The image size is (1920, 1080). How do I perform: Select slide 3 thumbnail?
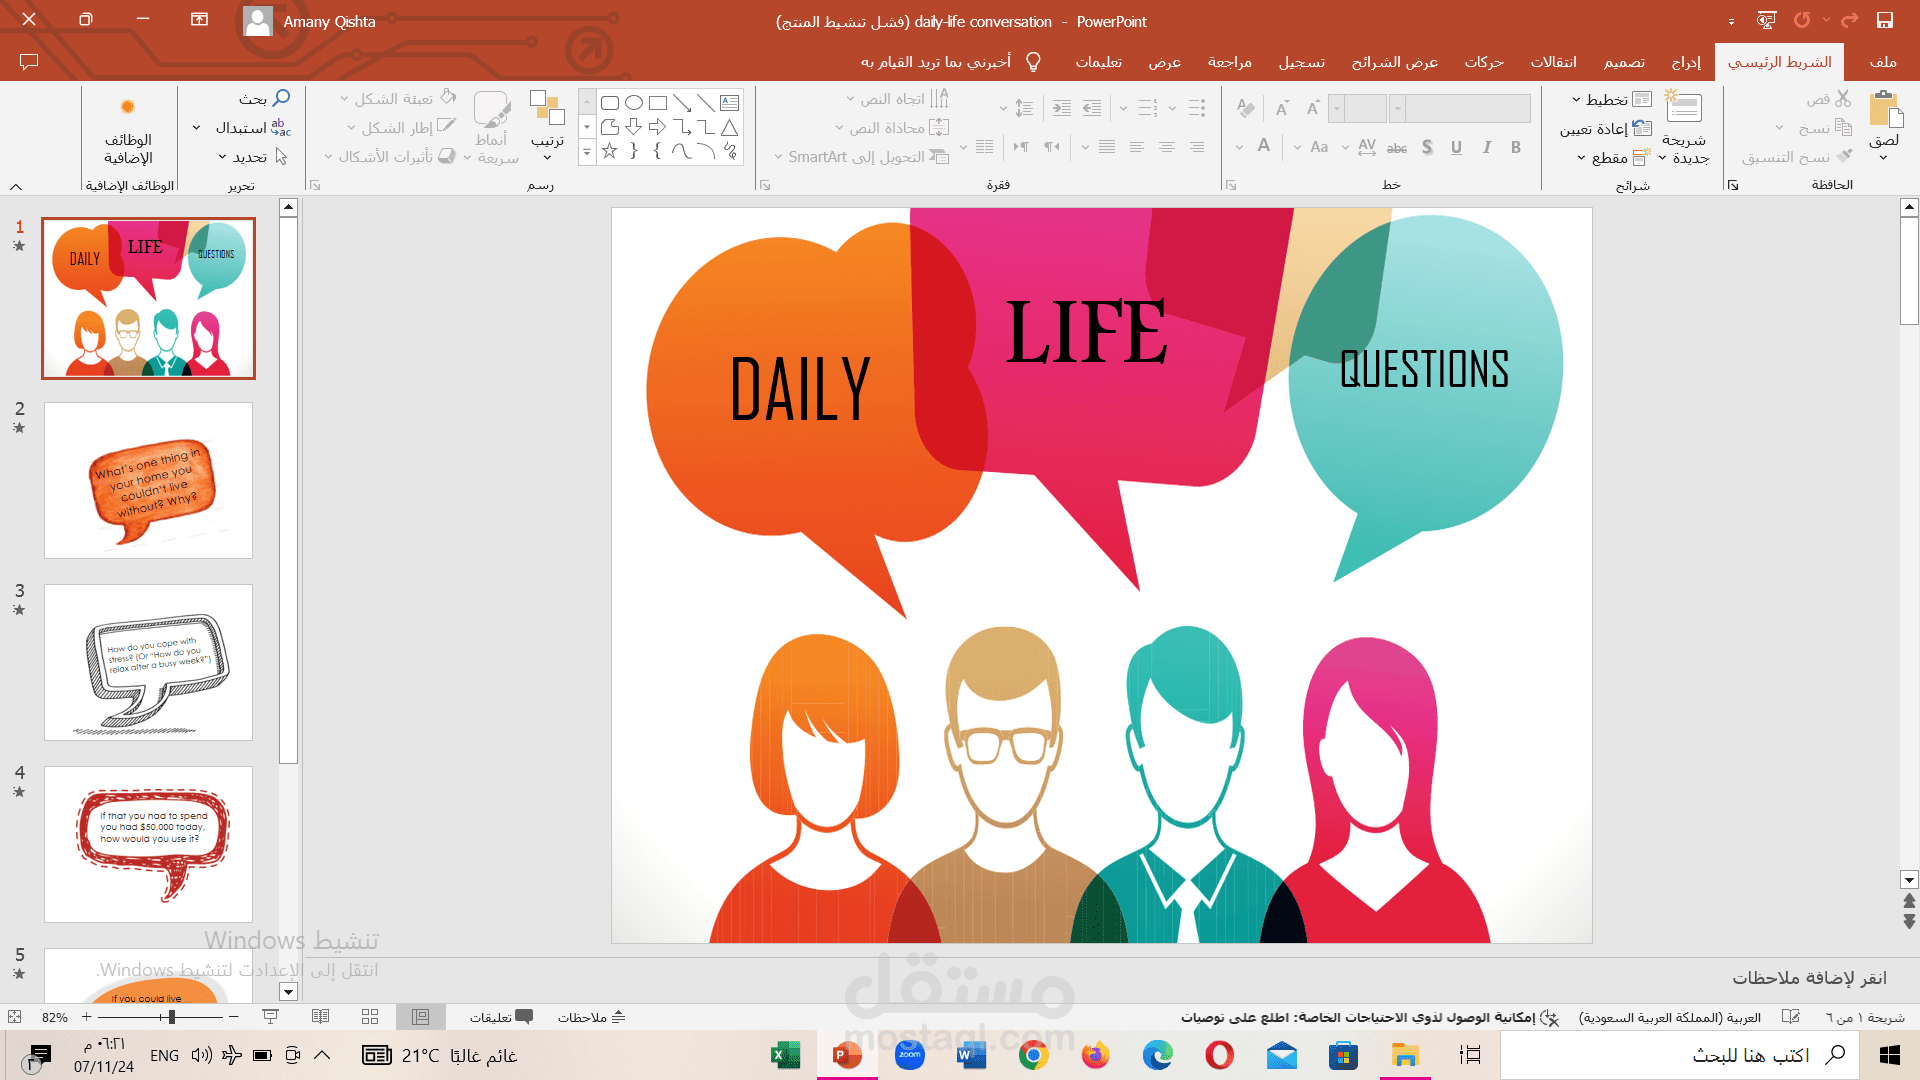point(148,662)
